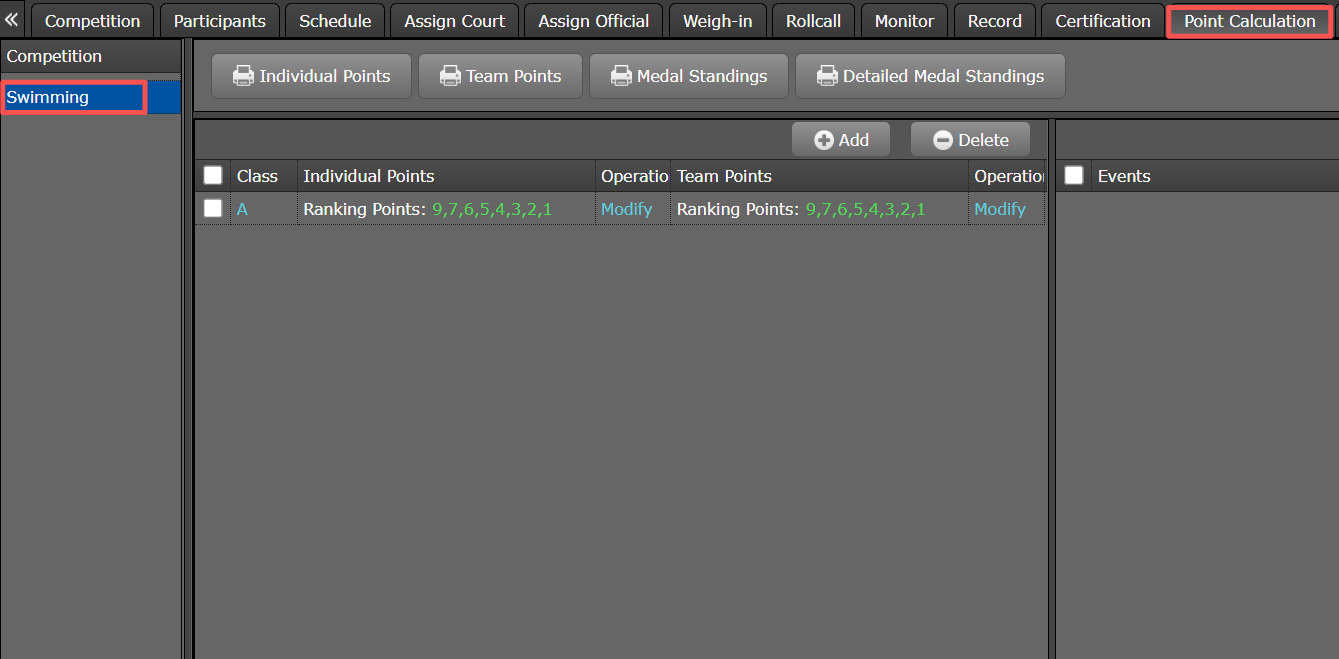Open the Rollcall tab
The height and width of the screenshot is (659, 1339).
[x=812, y=20]
